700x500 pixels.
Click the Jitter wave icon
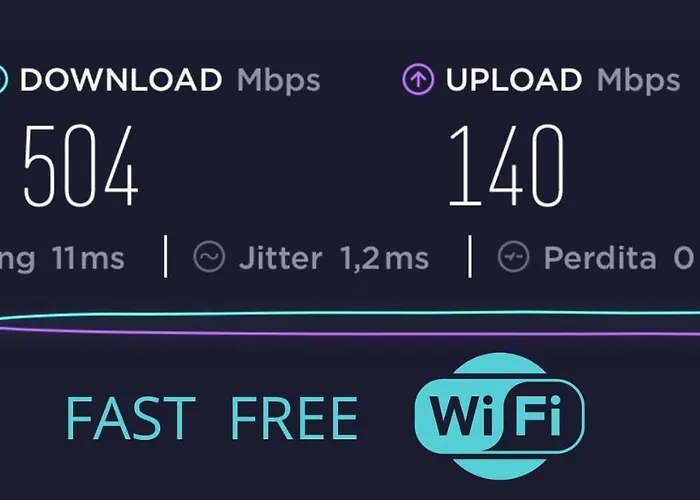coord(209,257)
